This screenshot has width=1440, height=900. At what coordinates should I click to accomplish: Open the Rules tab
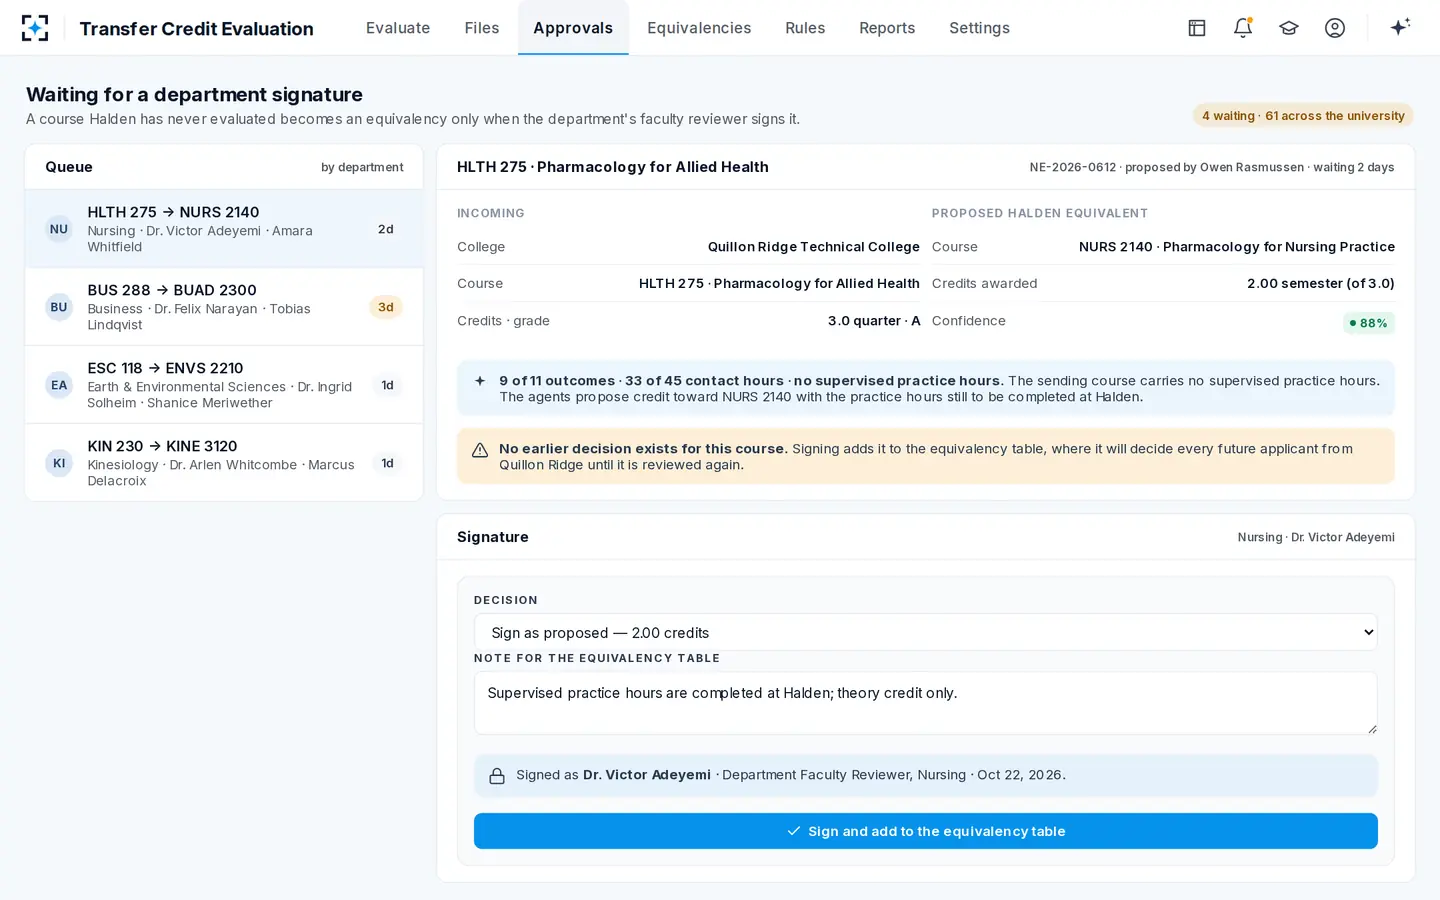click(x=805, y=28)
